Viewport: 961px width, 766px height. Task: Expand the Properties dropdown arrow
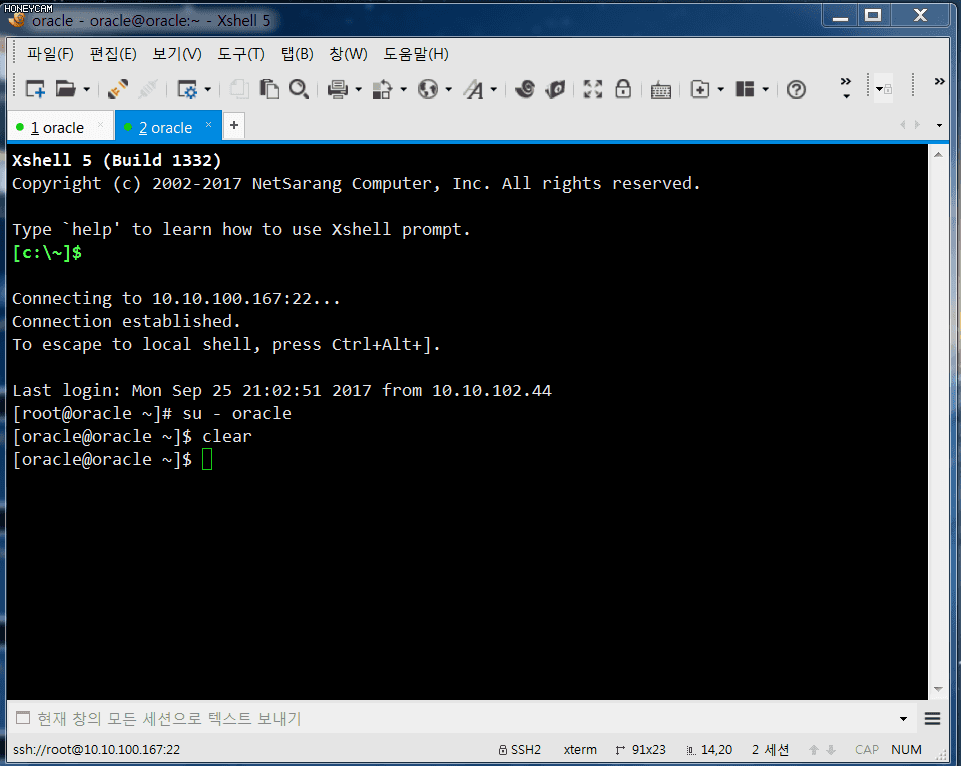tap(208, 89)
